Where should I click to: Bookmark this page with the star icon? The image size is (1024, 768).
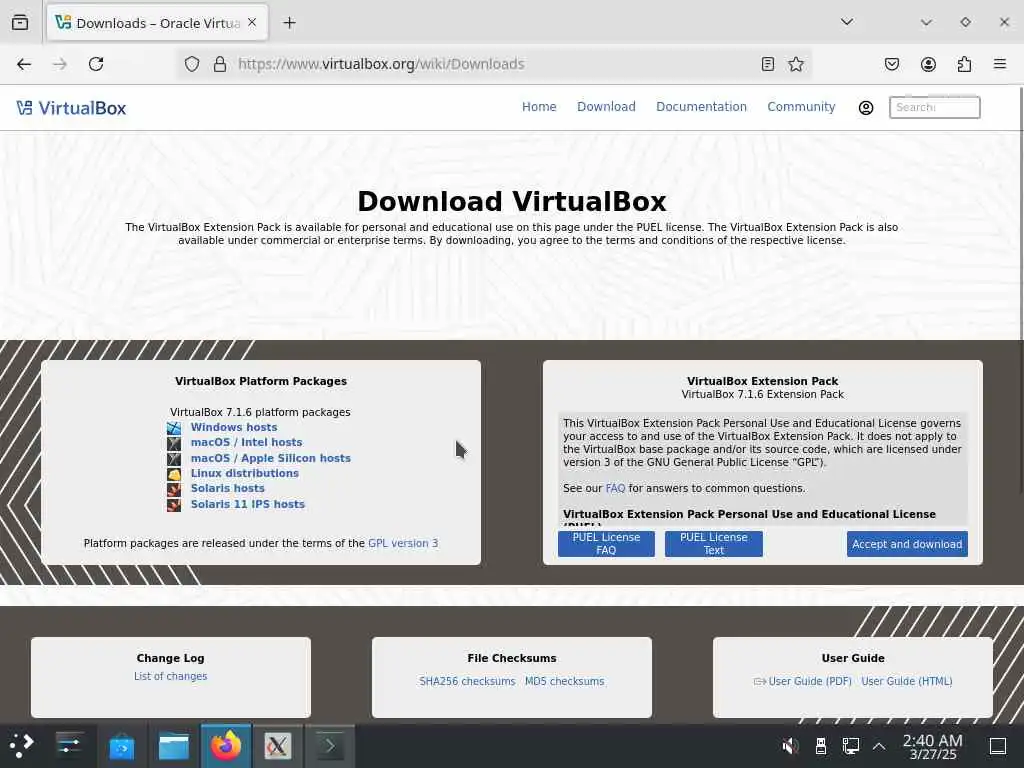[x=795, y=64]
